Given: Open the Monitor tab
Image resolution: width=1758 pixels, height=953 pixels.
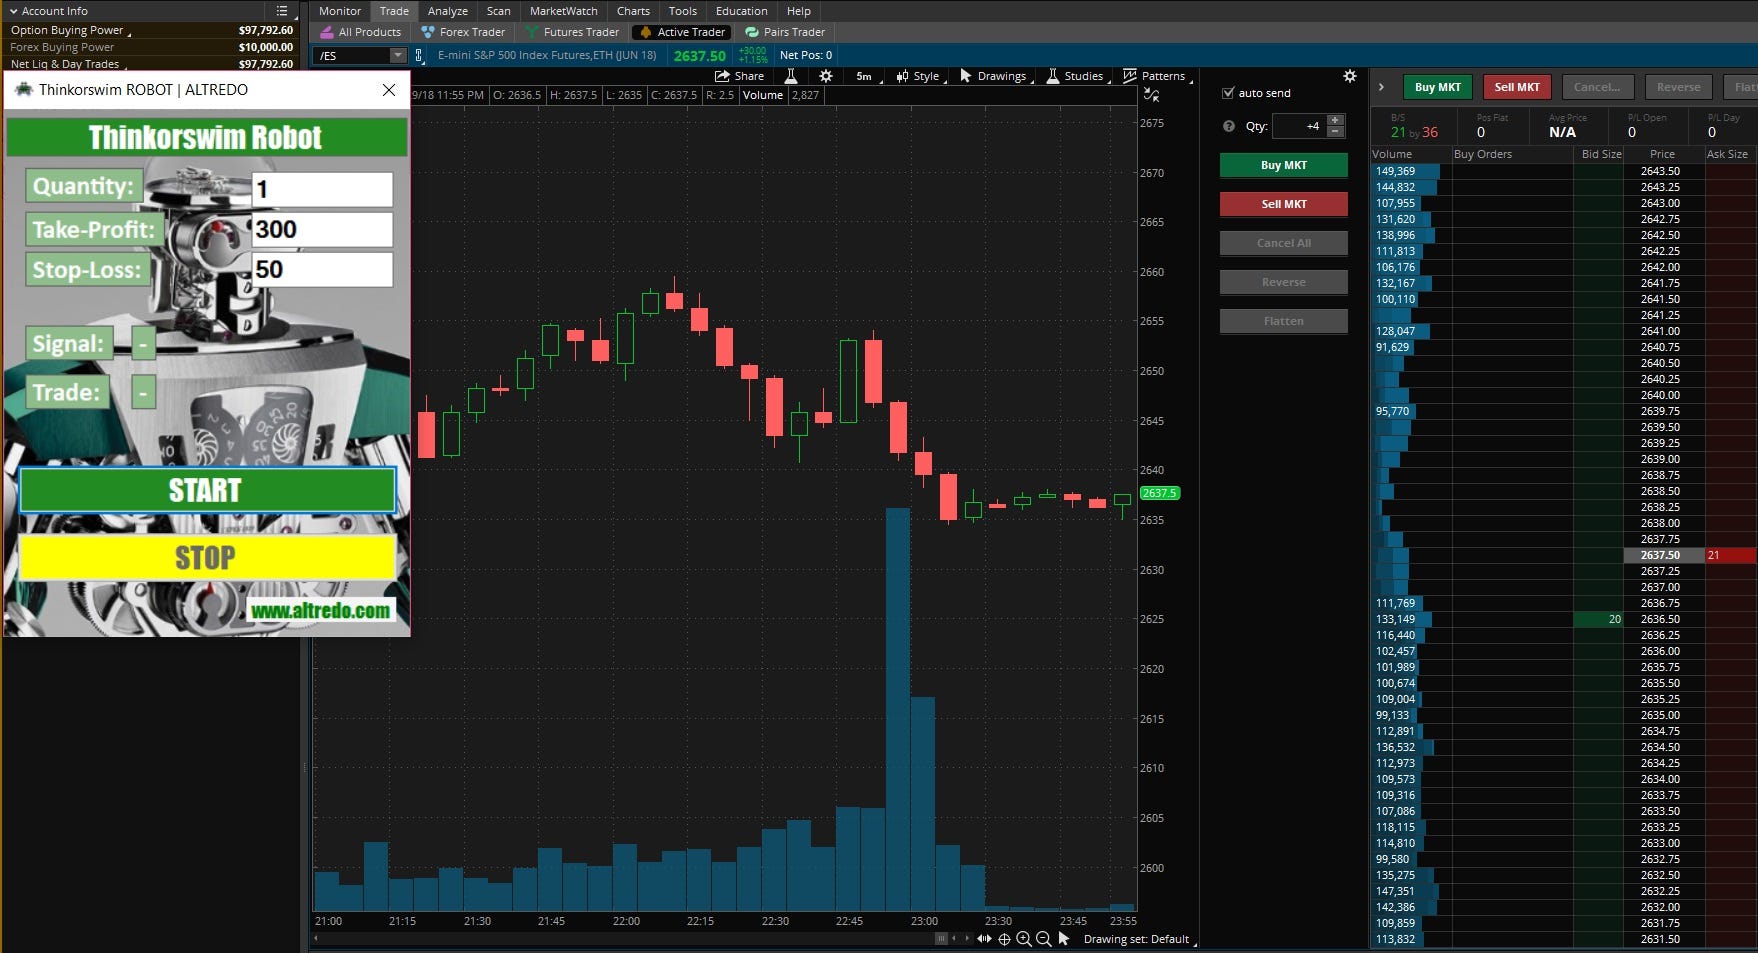Looking at the screenshot, I should tap(339, 11).
